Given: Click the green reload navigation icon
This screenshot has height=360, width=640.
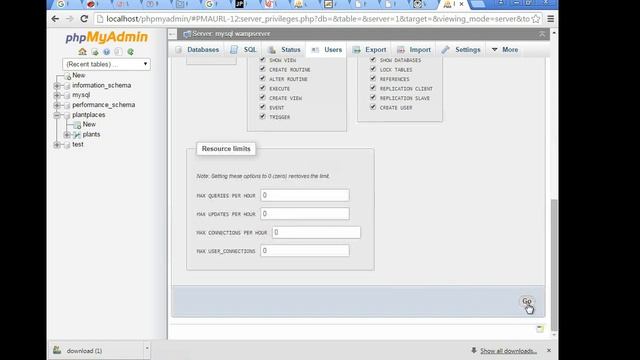Looking at the screenshot, I should (130, 52).
